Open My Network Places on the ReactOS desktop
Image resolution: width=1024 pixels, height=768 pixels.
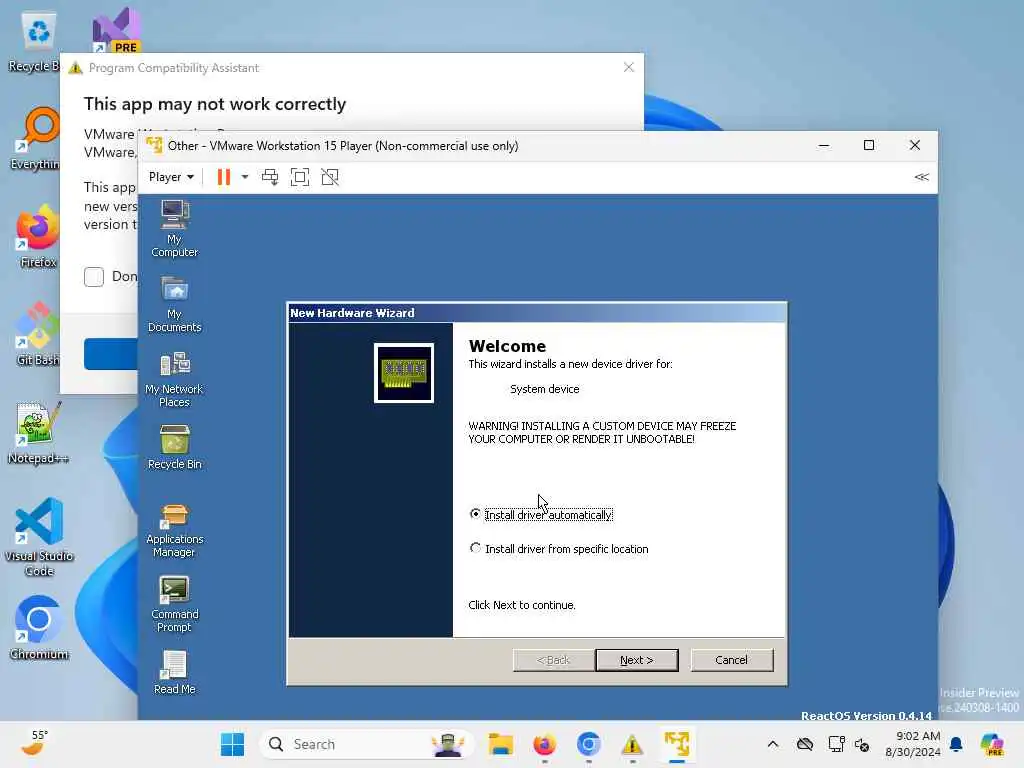(x=174, y=379)
